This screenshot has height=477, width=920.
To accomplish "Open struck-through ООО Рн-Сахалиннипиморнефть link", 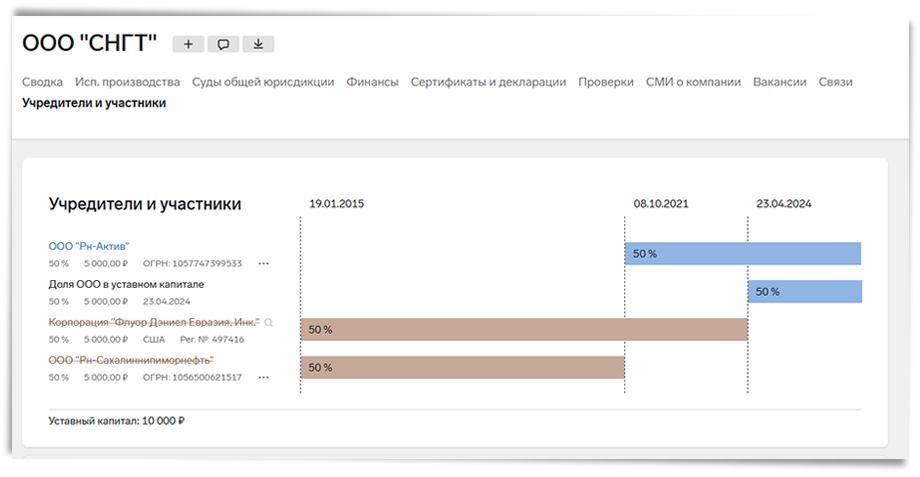I will tap(131, 360).
